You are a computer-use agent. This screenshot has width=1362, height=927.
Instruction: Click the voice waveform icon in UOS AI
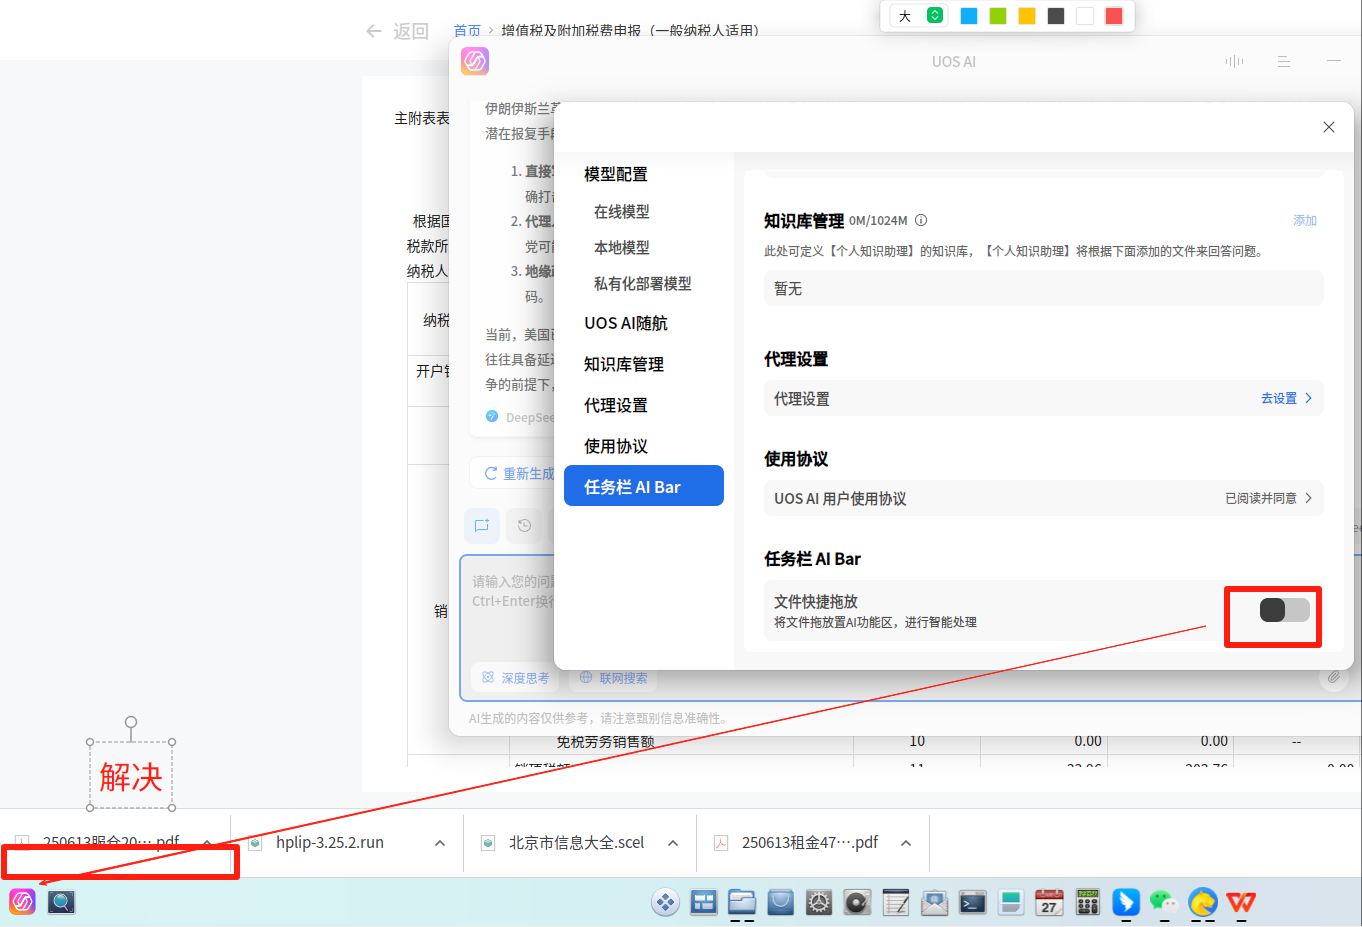[x=1234, y=61]
